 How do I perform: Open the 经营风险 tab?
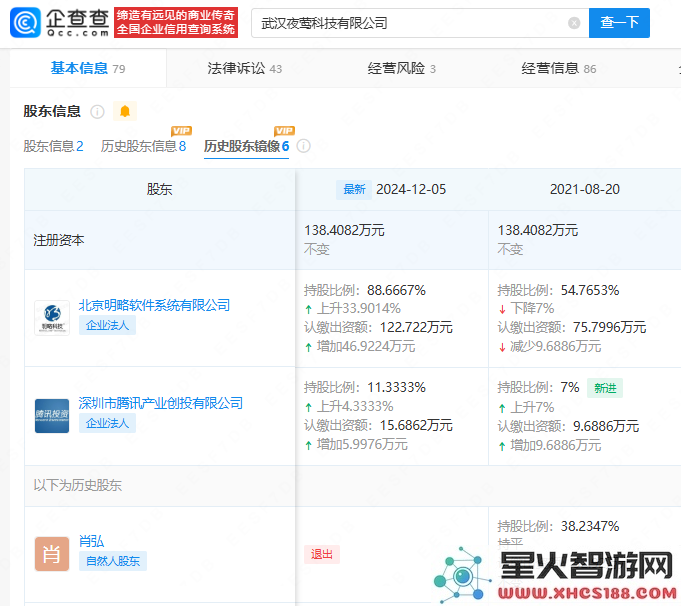coord(401,68)
